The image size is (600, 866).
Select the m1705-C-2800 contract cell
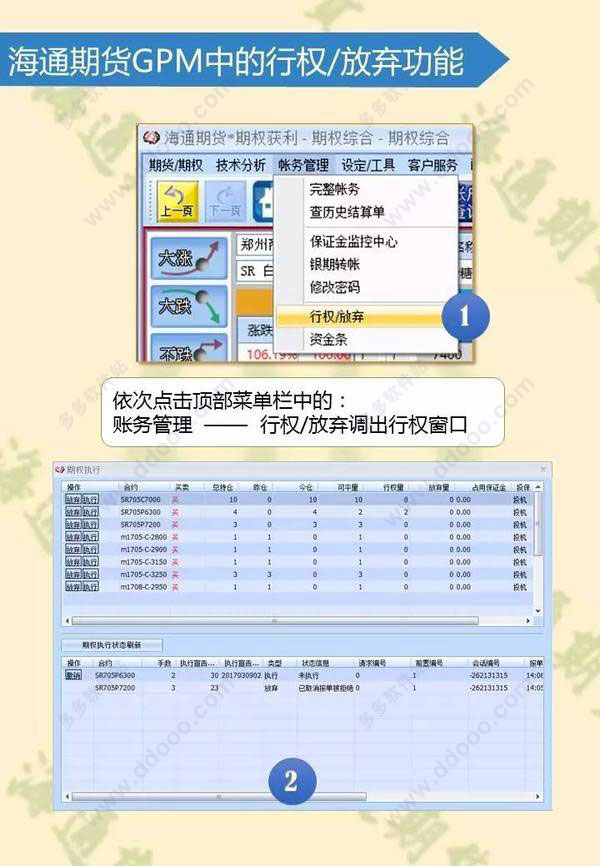click(x=144, y=537)
